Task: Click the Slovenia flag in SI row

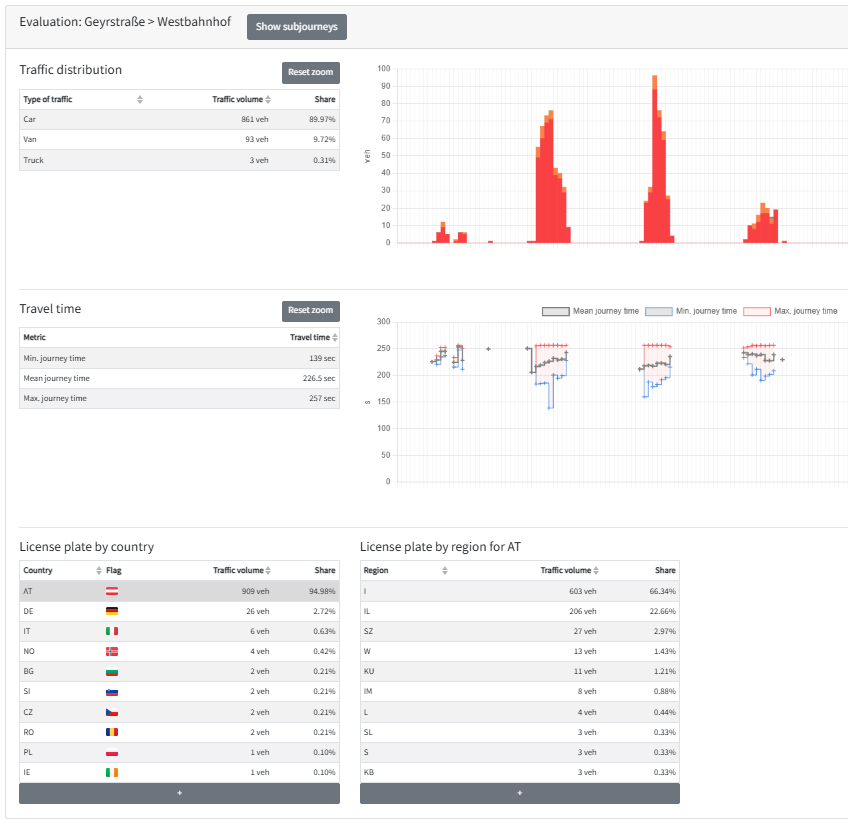Action: coord(112,691)
